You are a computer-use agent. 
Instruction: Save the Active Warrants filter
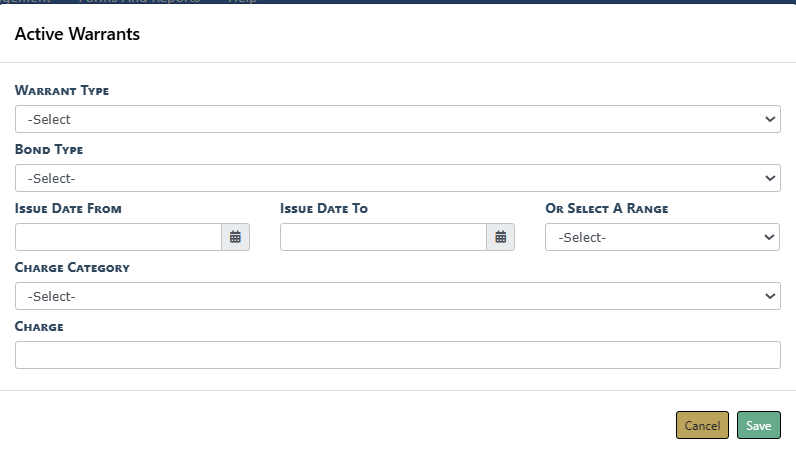click(758, 425)
